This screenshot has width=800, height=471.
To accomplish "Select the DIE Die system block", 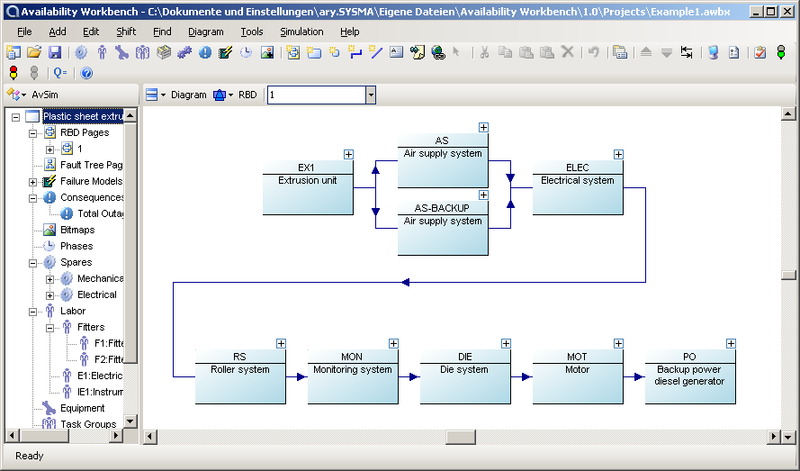I will point(465,377).
